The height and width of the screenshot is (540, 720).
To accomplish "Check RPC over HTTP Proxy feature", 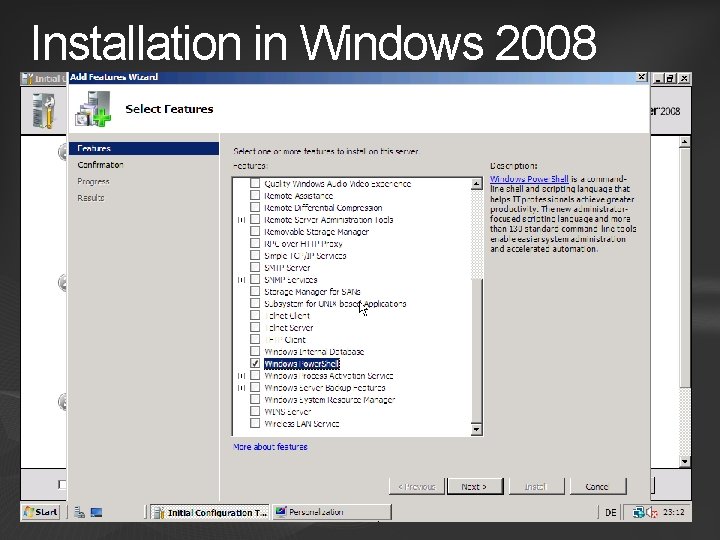I will click(x=255, y=243).
